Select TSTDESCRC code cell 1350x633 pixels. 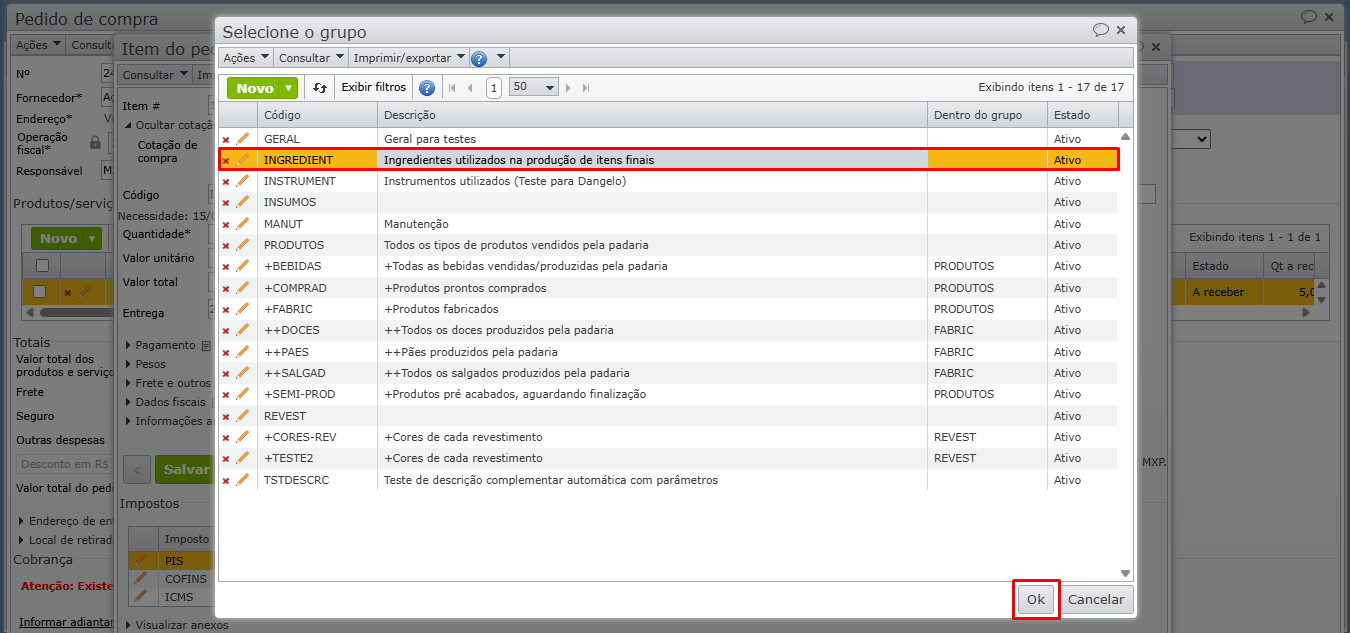point(317,480)
